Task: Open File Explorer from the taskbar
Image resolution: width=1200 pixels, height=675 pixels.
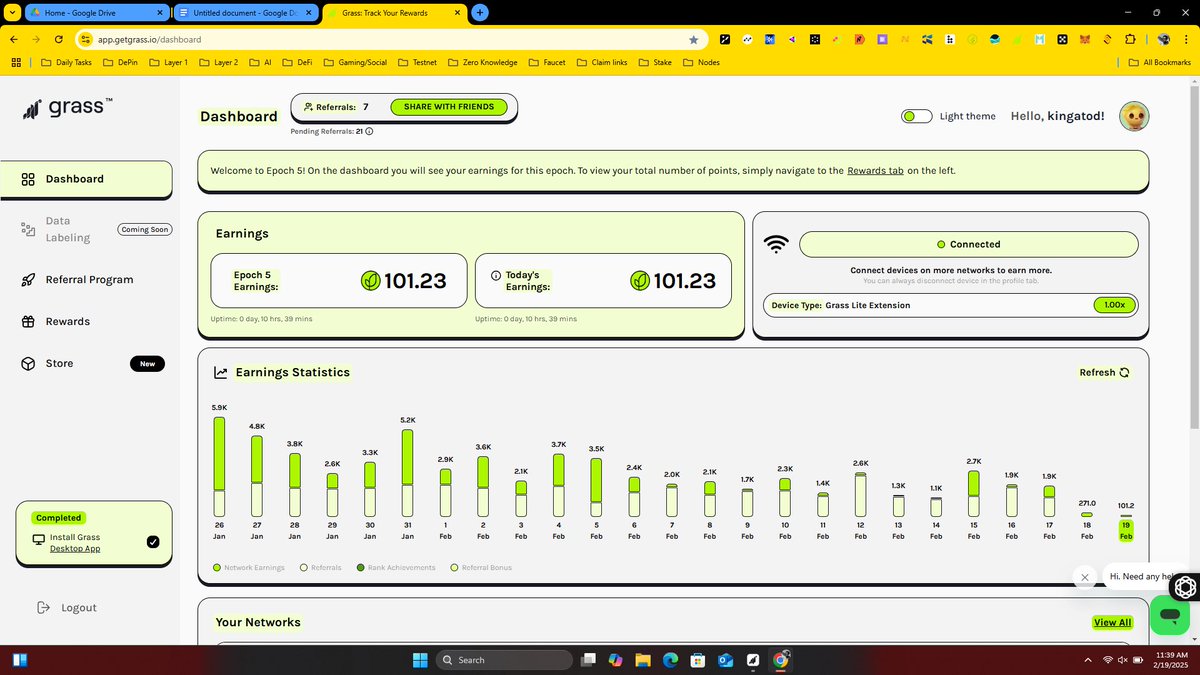Action: pos(642,660)
